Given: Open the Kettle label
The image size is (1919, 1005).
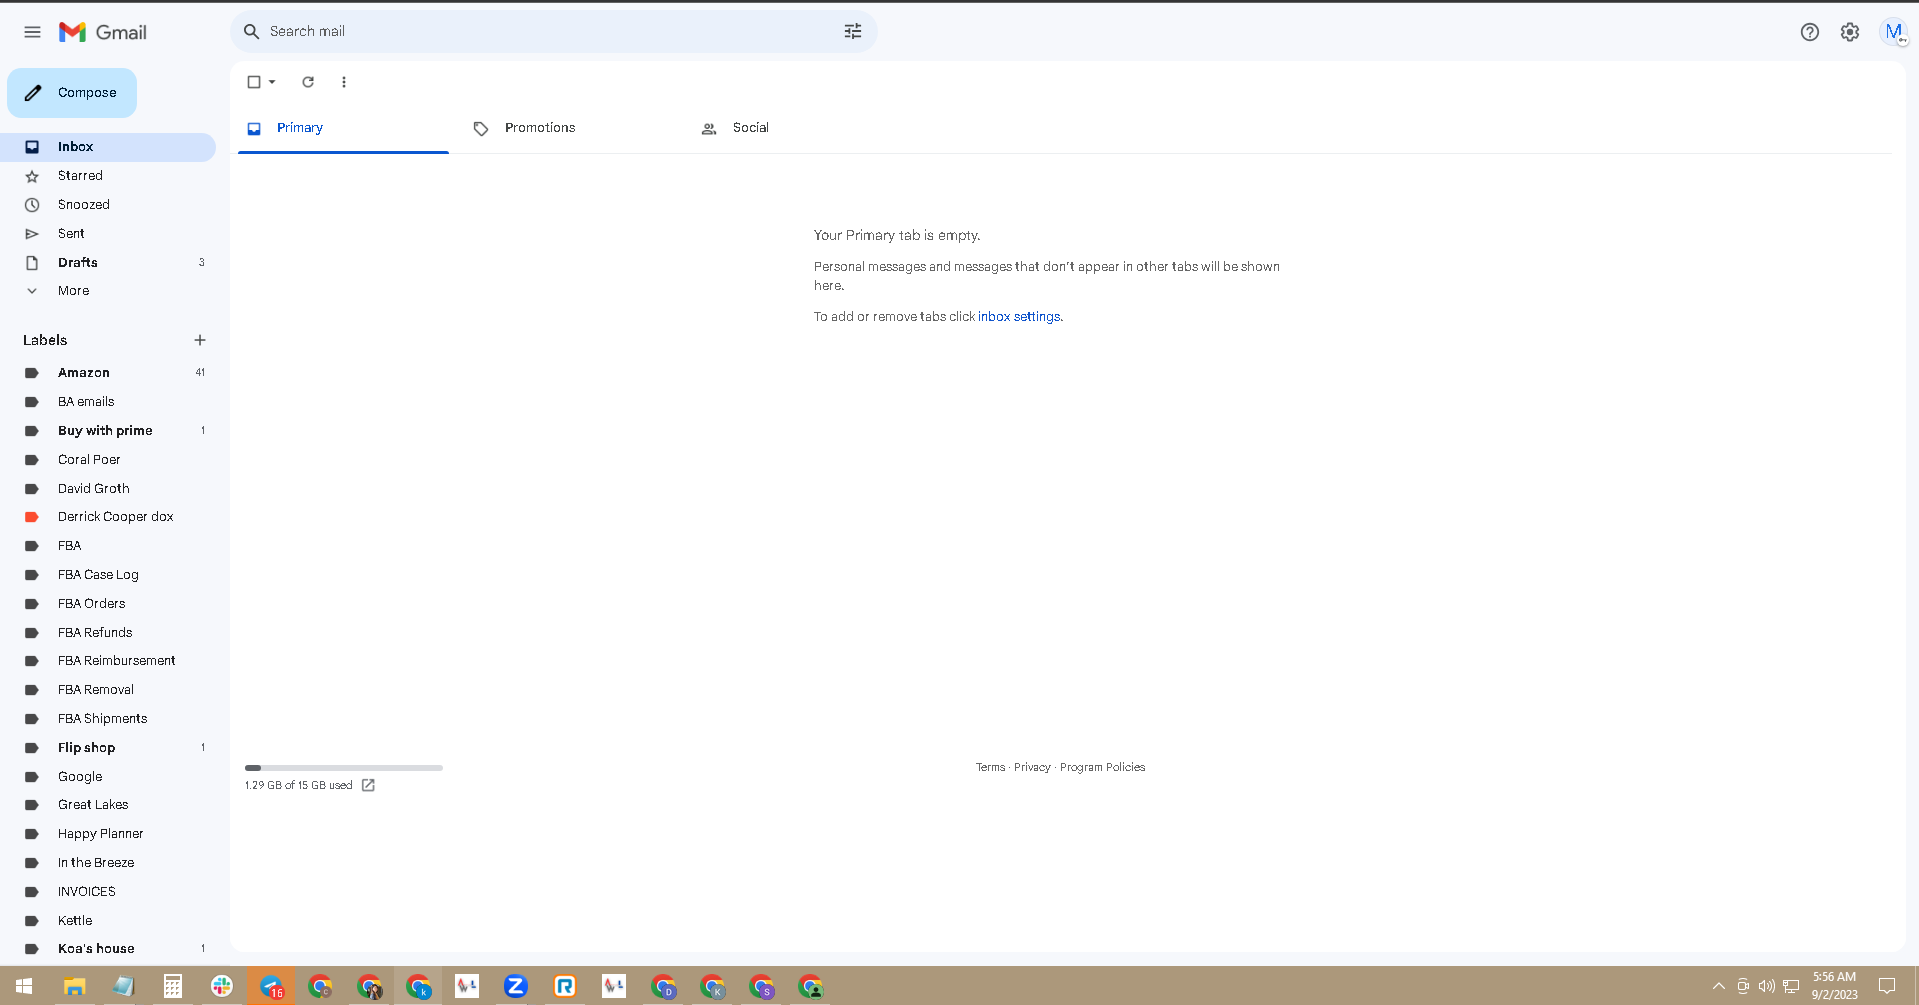Looking at the screenshot, I should [108, 921].
